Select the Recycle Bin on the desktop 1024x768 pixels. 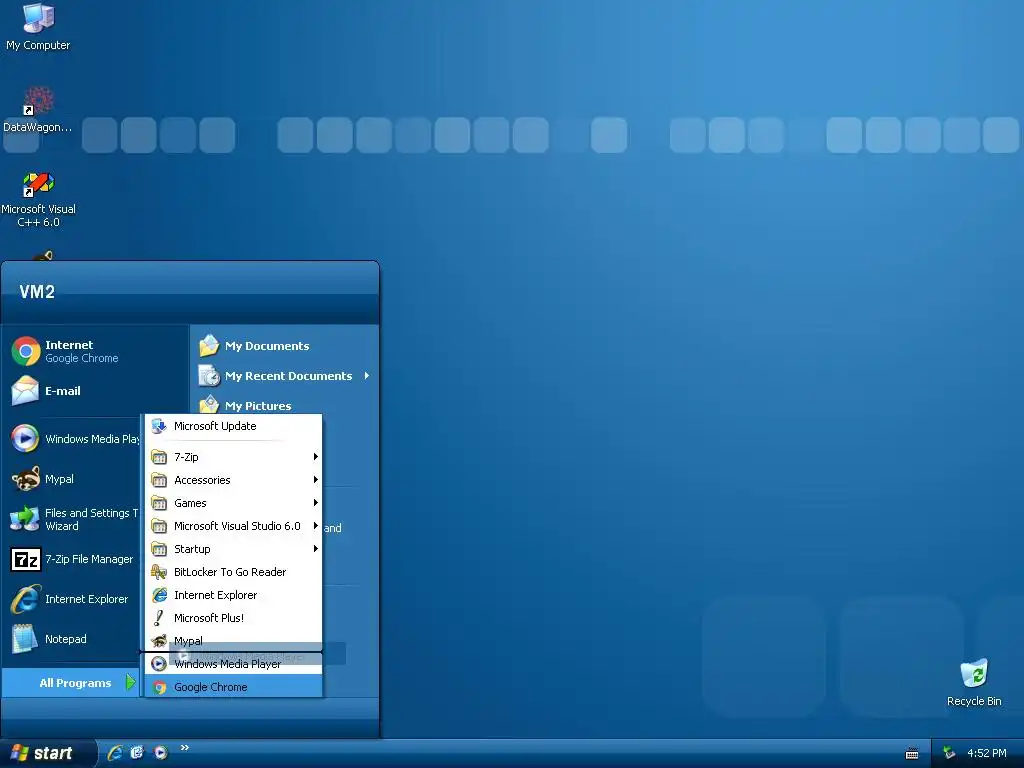point(974,683)
